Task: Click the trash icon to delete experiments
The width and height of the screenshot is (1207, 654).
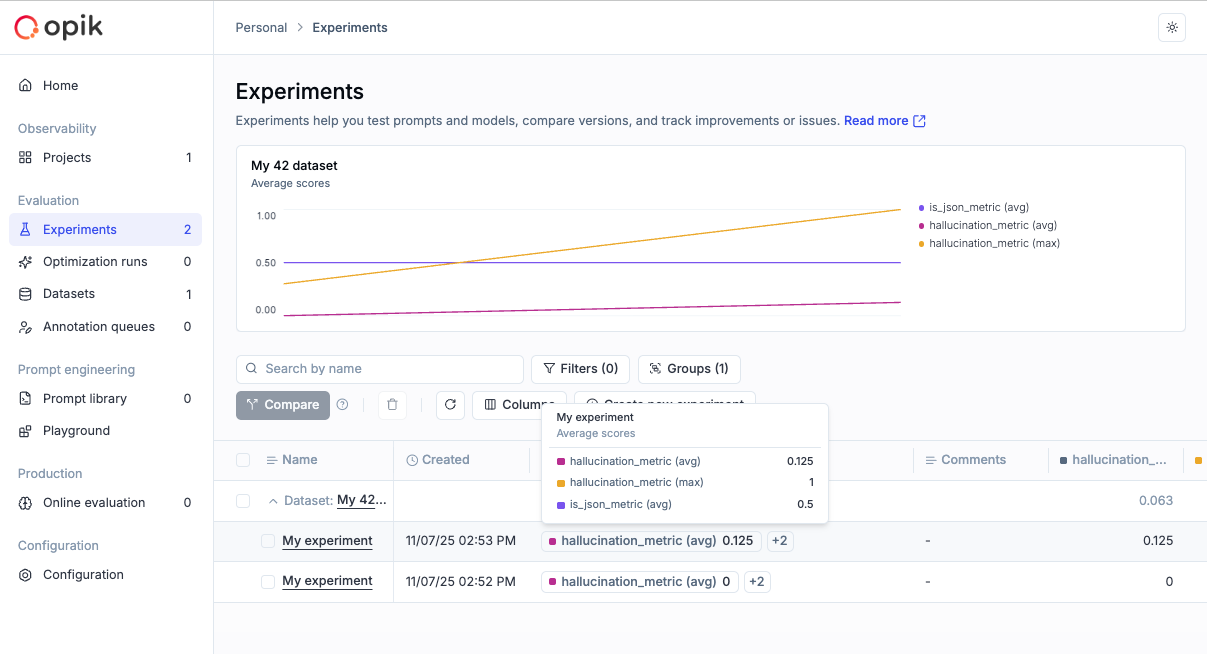Action: click(392, 405)
